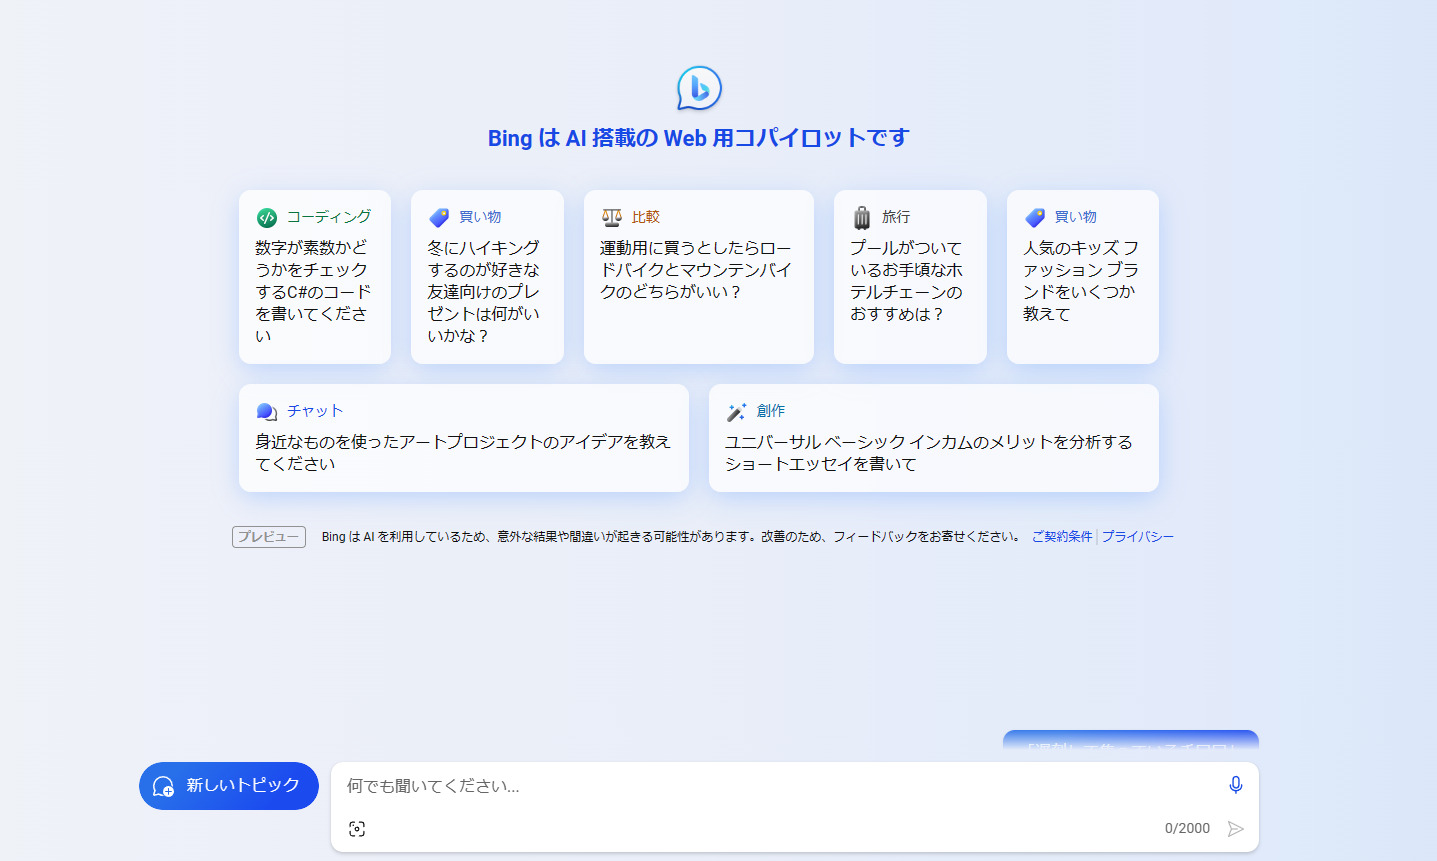Image resolution: width=1437 pixels, height=861 pixels.
Task: Open the ご契約条件 terms link
Action: (x=1062, y=537)
